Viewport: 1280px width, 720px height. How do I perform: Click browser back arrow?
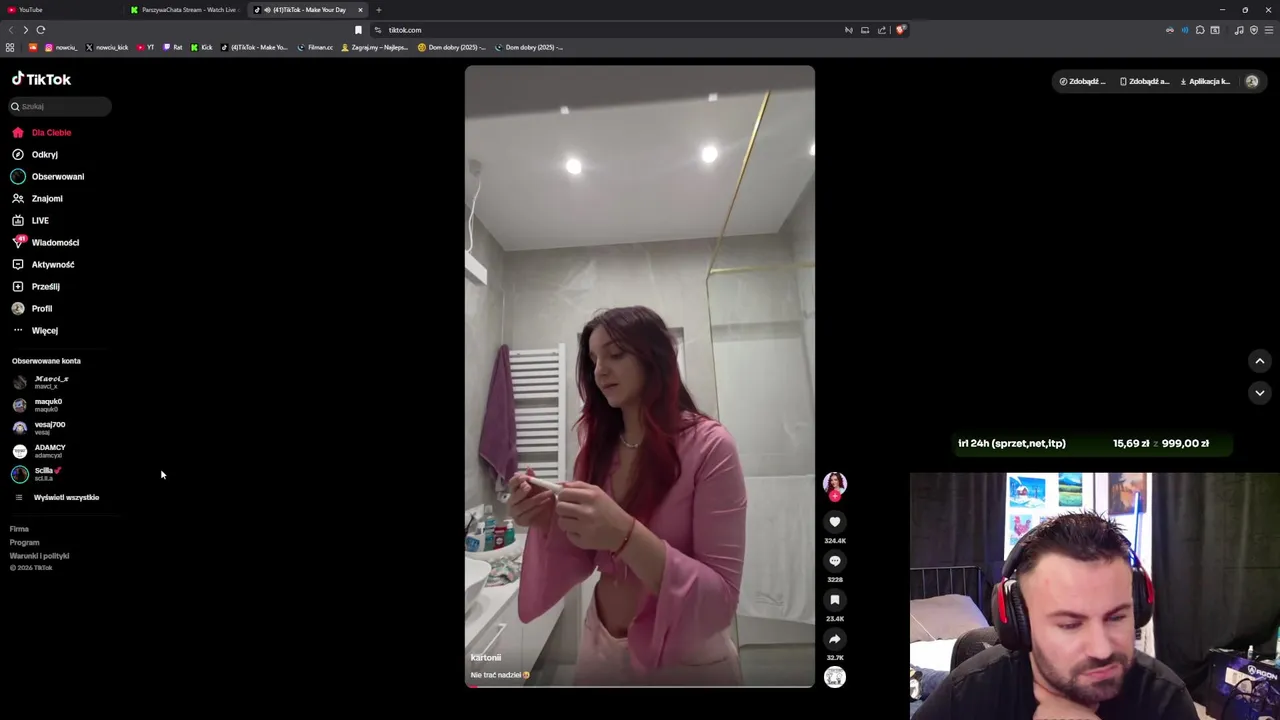(x=11, y=30)
